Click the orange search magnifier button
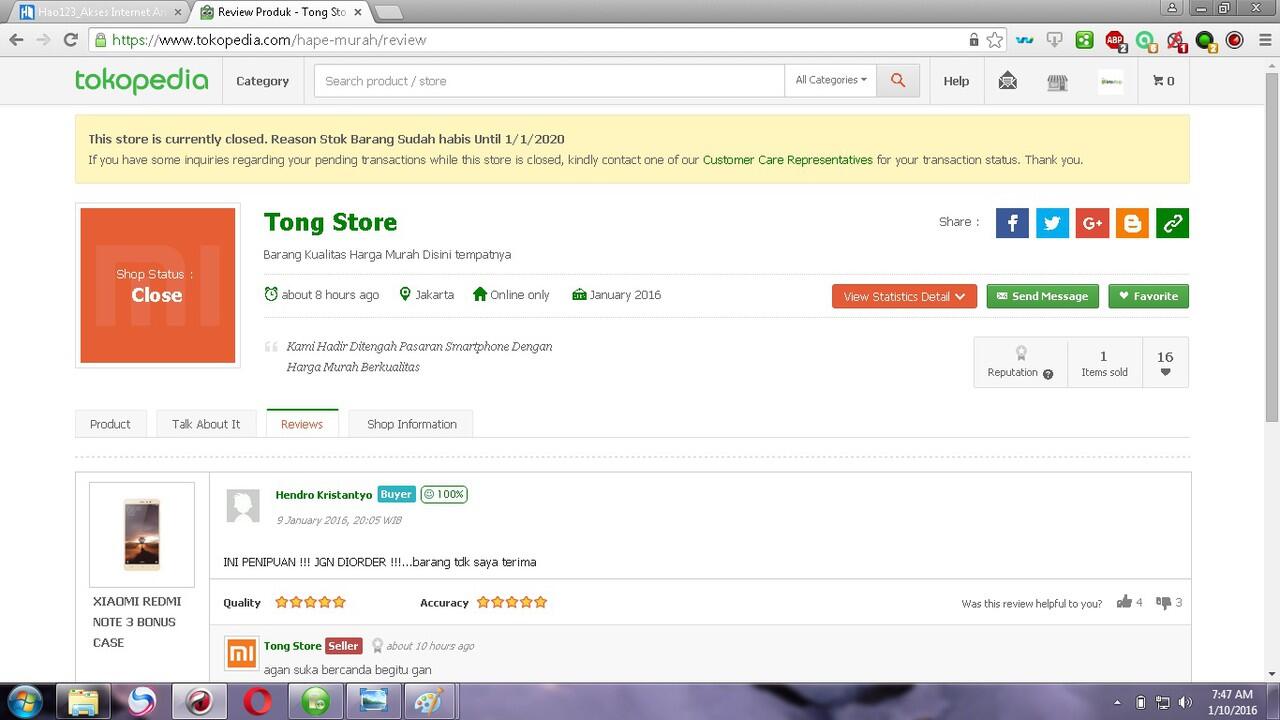The image size is (1280, 720). tap(898, 81)
